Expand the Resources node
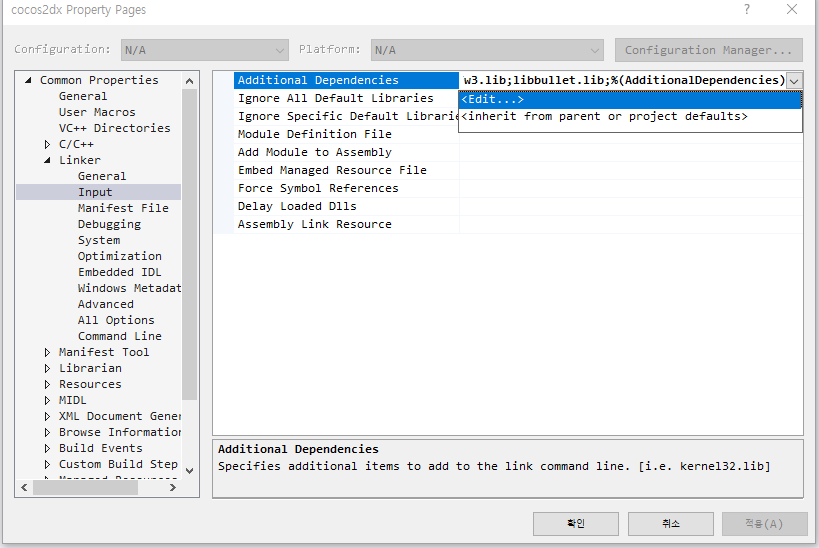The image size is (819, 548). 48,384
